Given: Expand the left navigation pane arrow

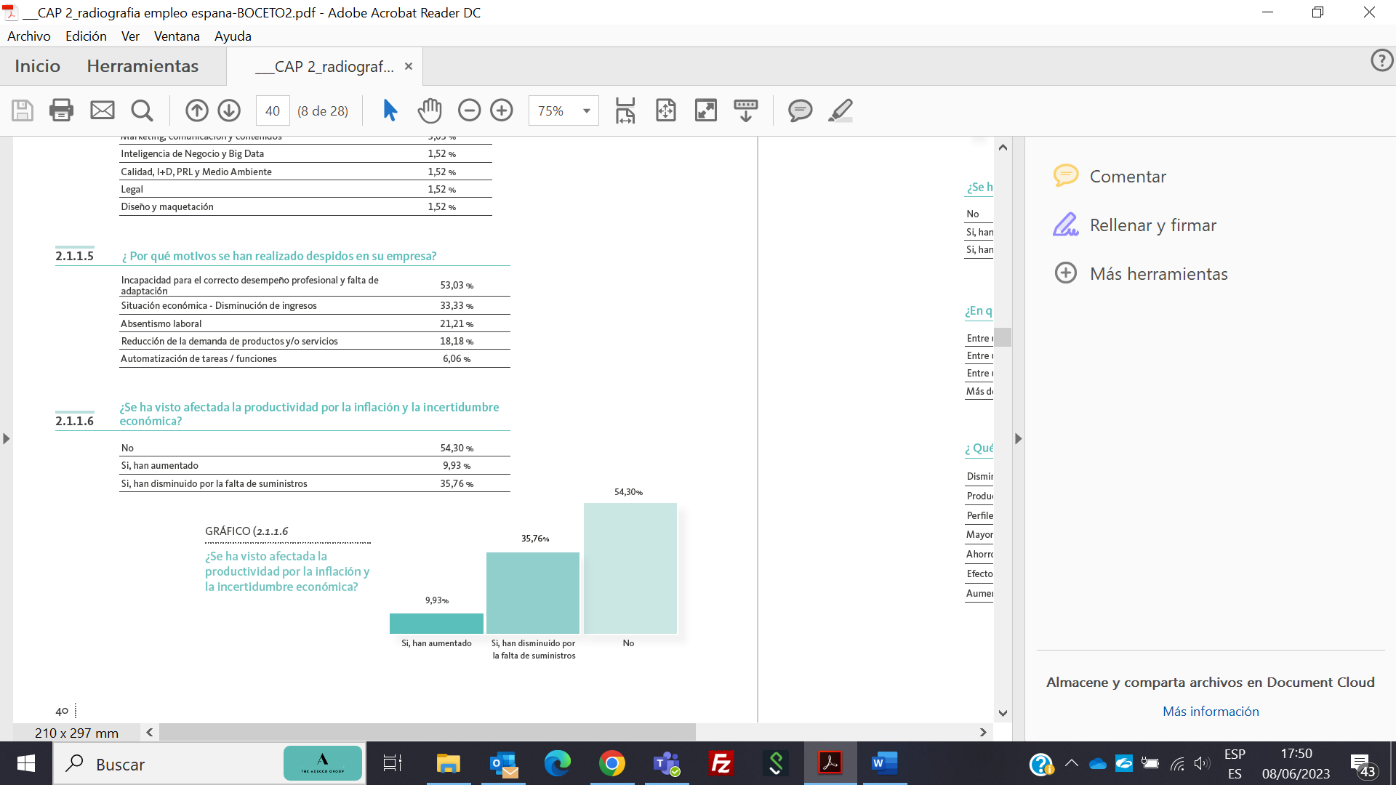Looking at the screenshot, I should [x=6, y=438].
